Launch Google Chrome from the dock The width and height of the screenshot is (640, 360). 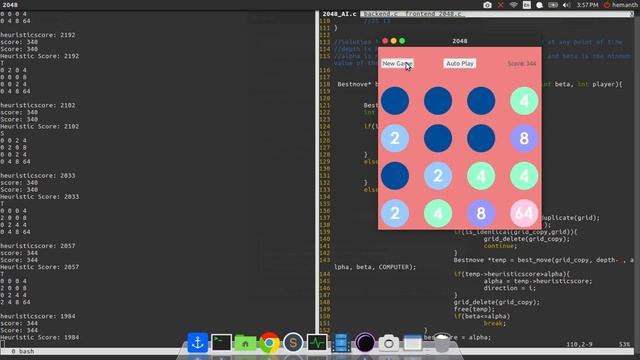269,342
